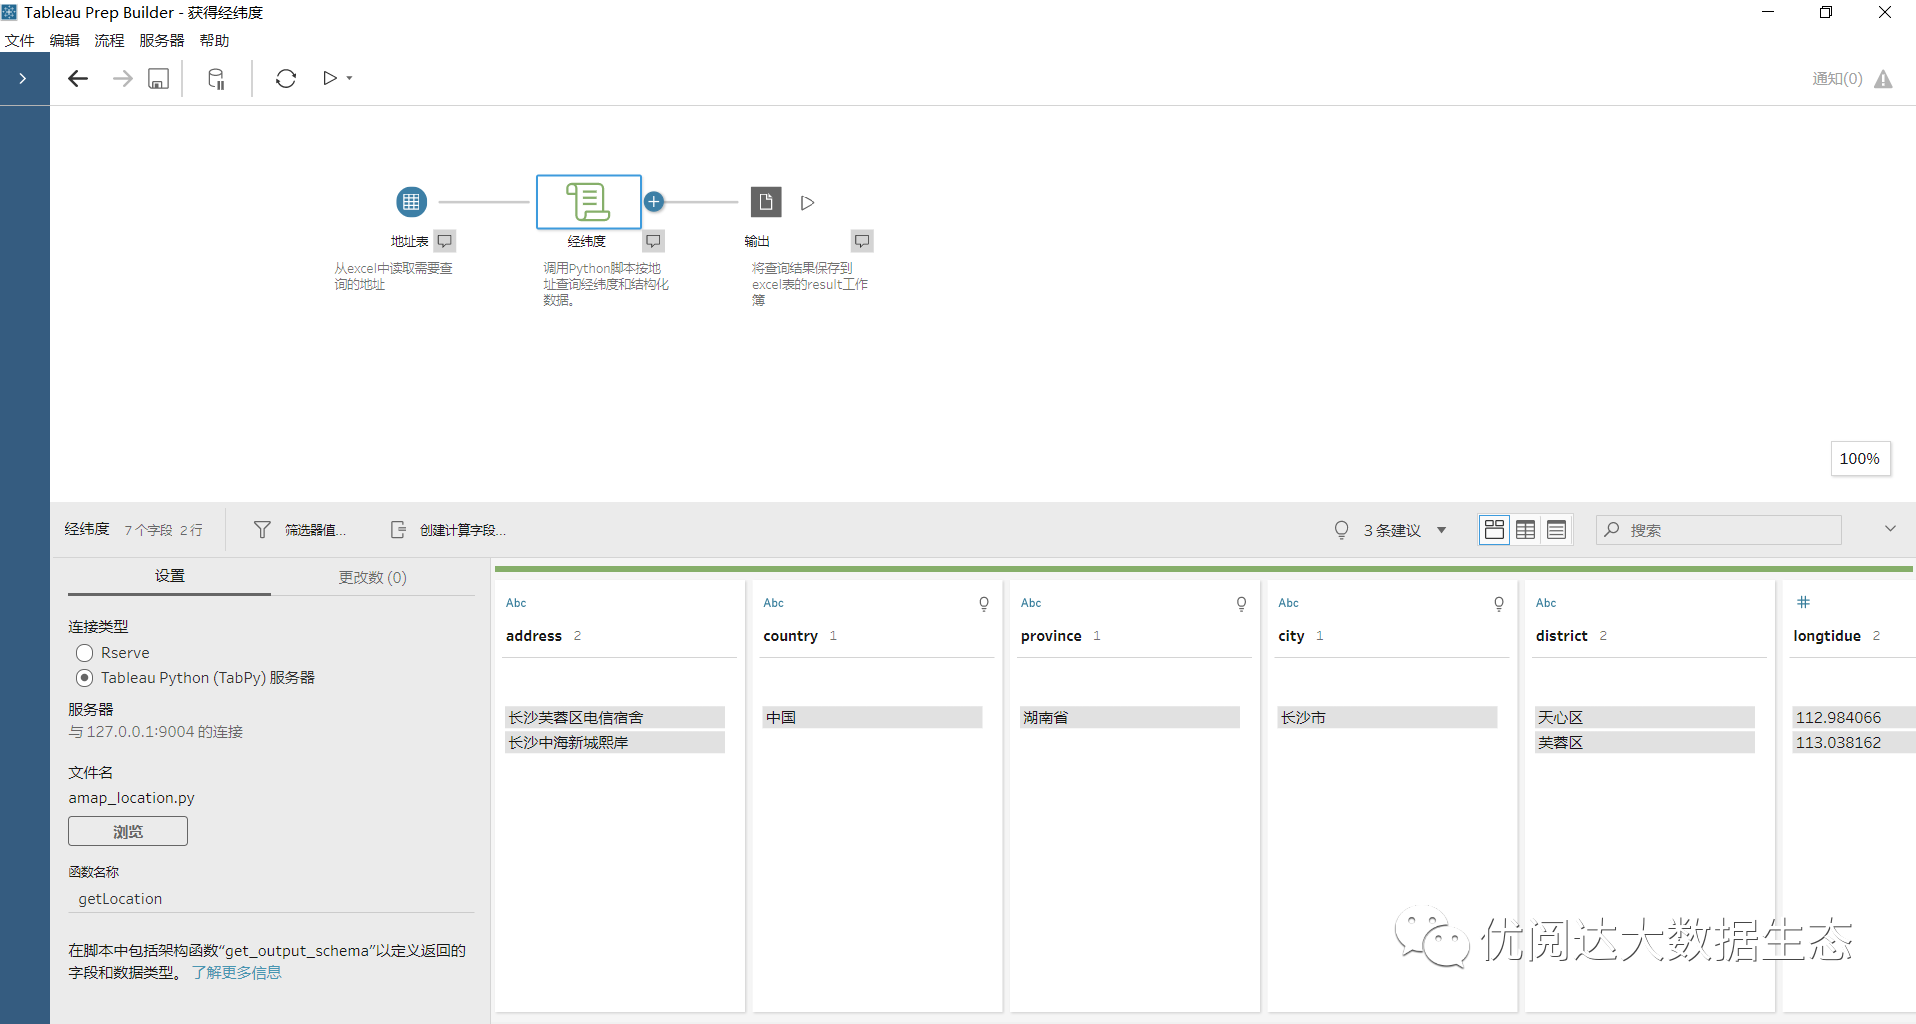This screenshot has width=1916, height=1024.
Task: Toggle description comment icon for 经纬度
Action: [x=653, y=241]
